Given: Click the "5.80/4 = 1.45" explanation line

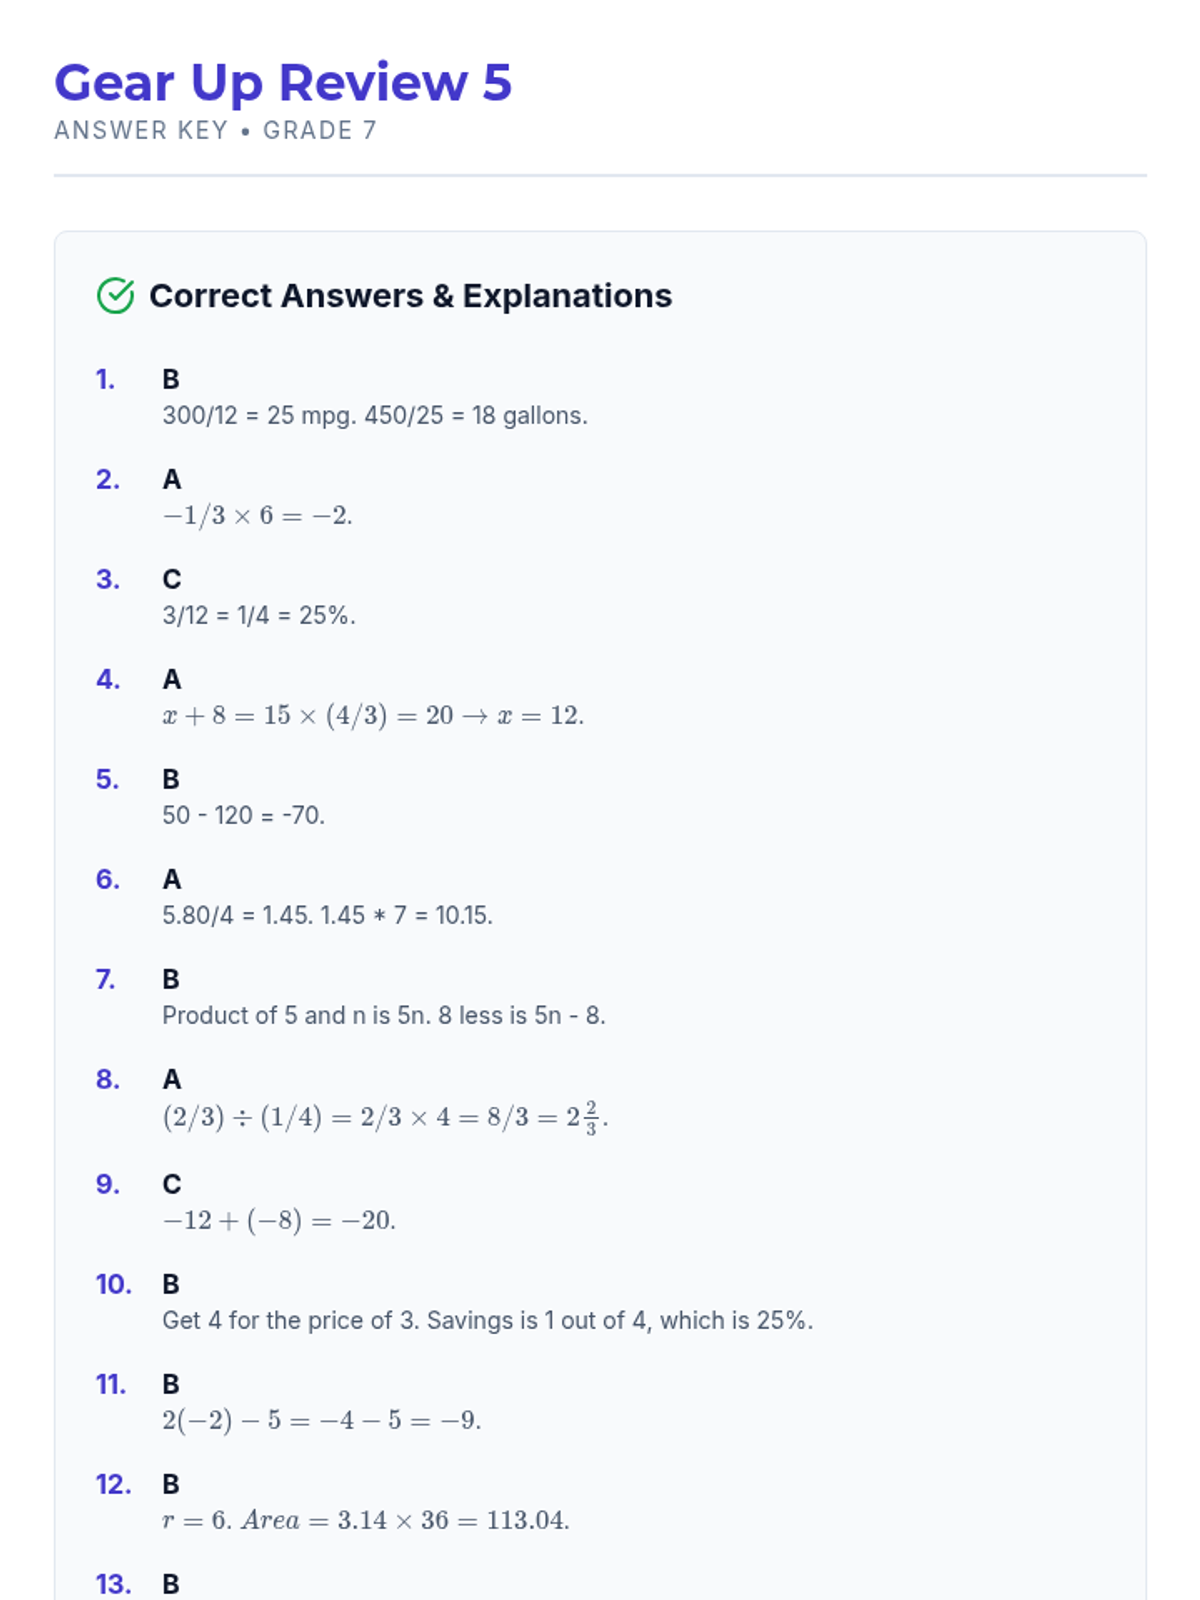Looking at the screenshot, I should click(x=327, y=916).
